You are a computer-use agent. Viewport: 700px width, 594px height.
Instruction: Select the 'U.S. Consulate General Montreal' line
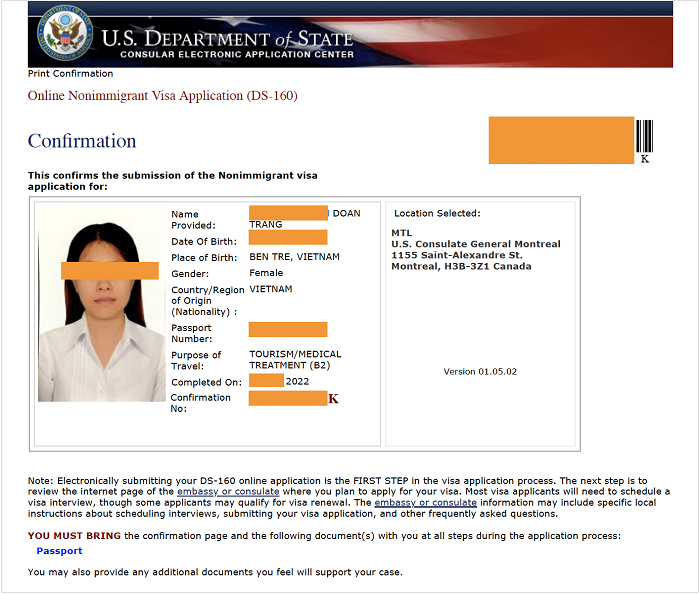(475, 244)
